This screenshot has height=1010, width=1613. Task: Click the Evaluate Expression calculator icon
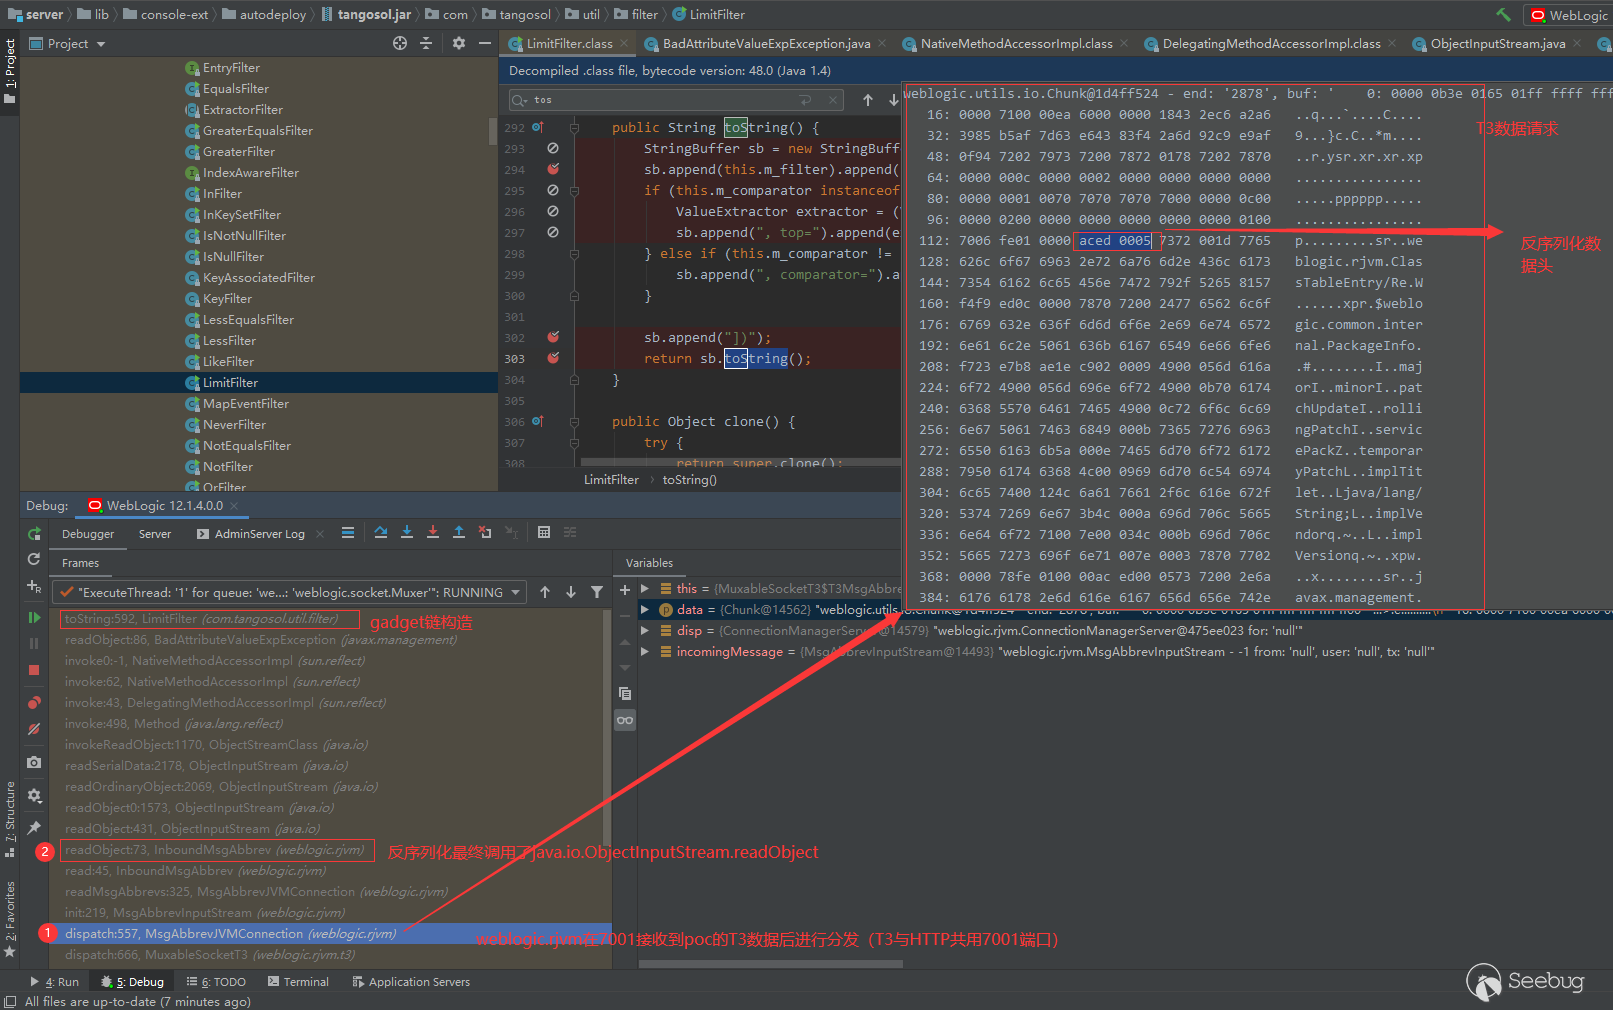544,533
